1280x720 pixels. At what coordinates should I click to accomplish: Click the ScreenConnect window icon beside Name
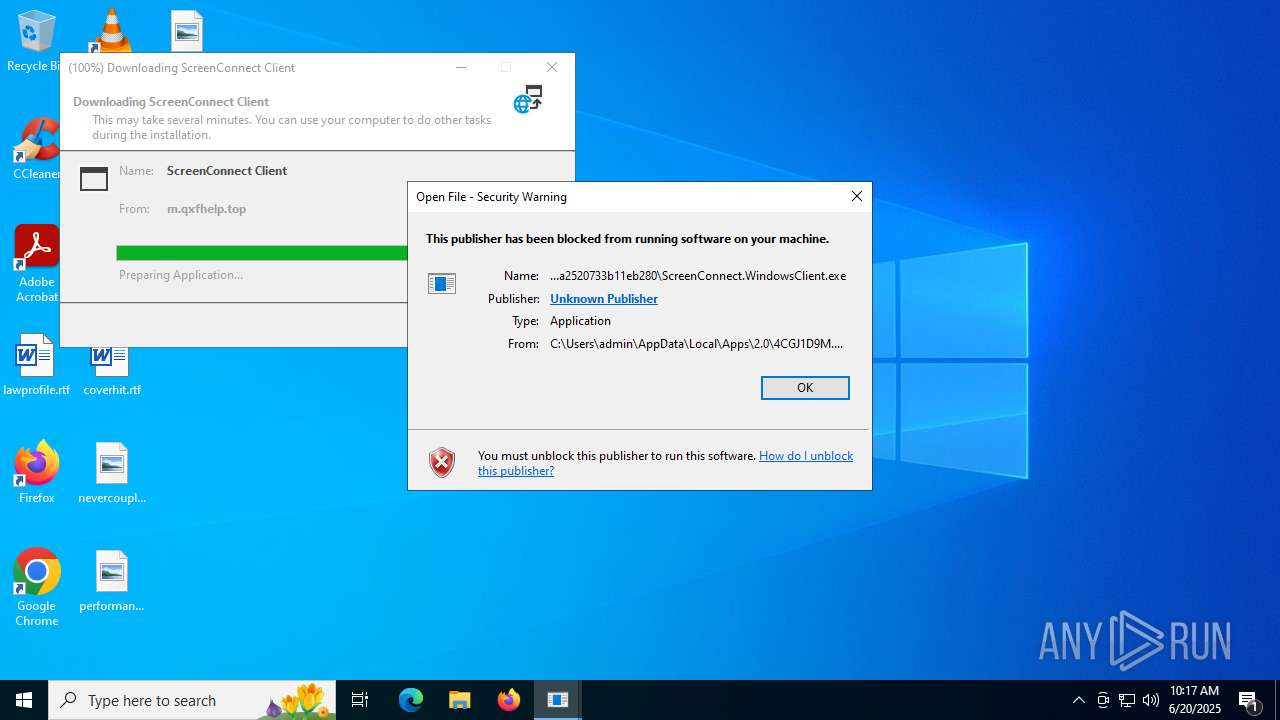click(94, 179)
